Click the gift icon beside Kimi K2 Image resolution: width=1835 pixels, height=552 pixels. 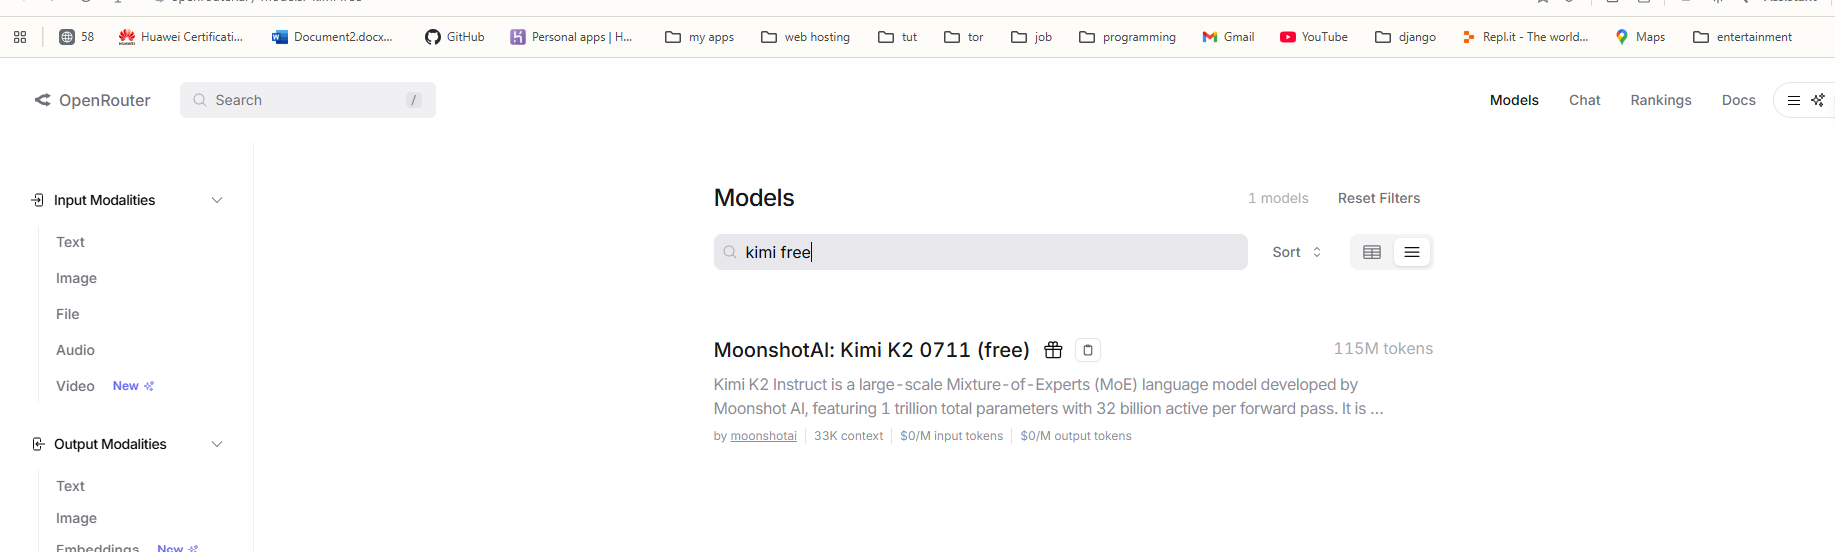tap(1053, 350)
